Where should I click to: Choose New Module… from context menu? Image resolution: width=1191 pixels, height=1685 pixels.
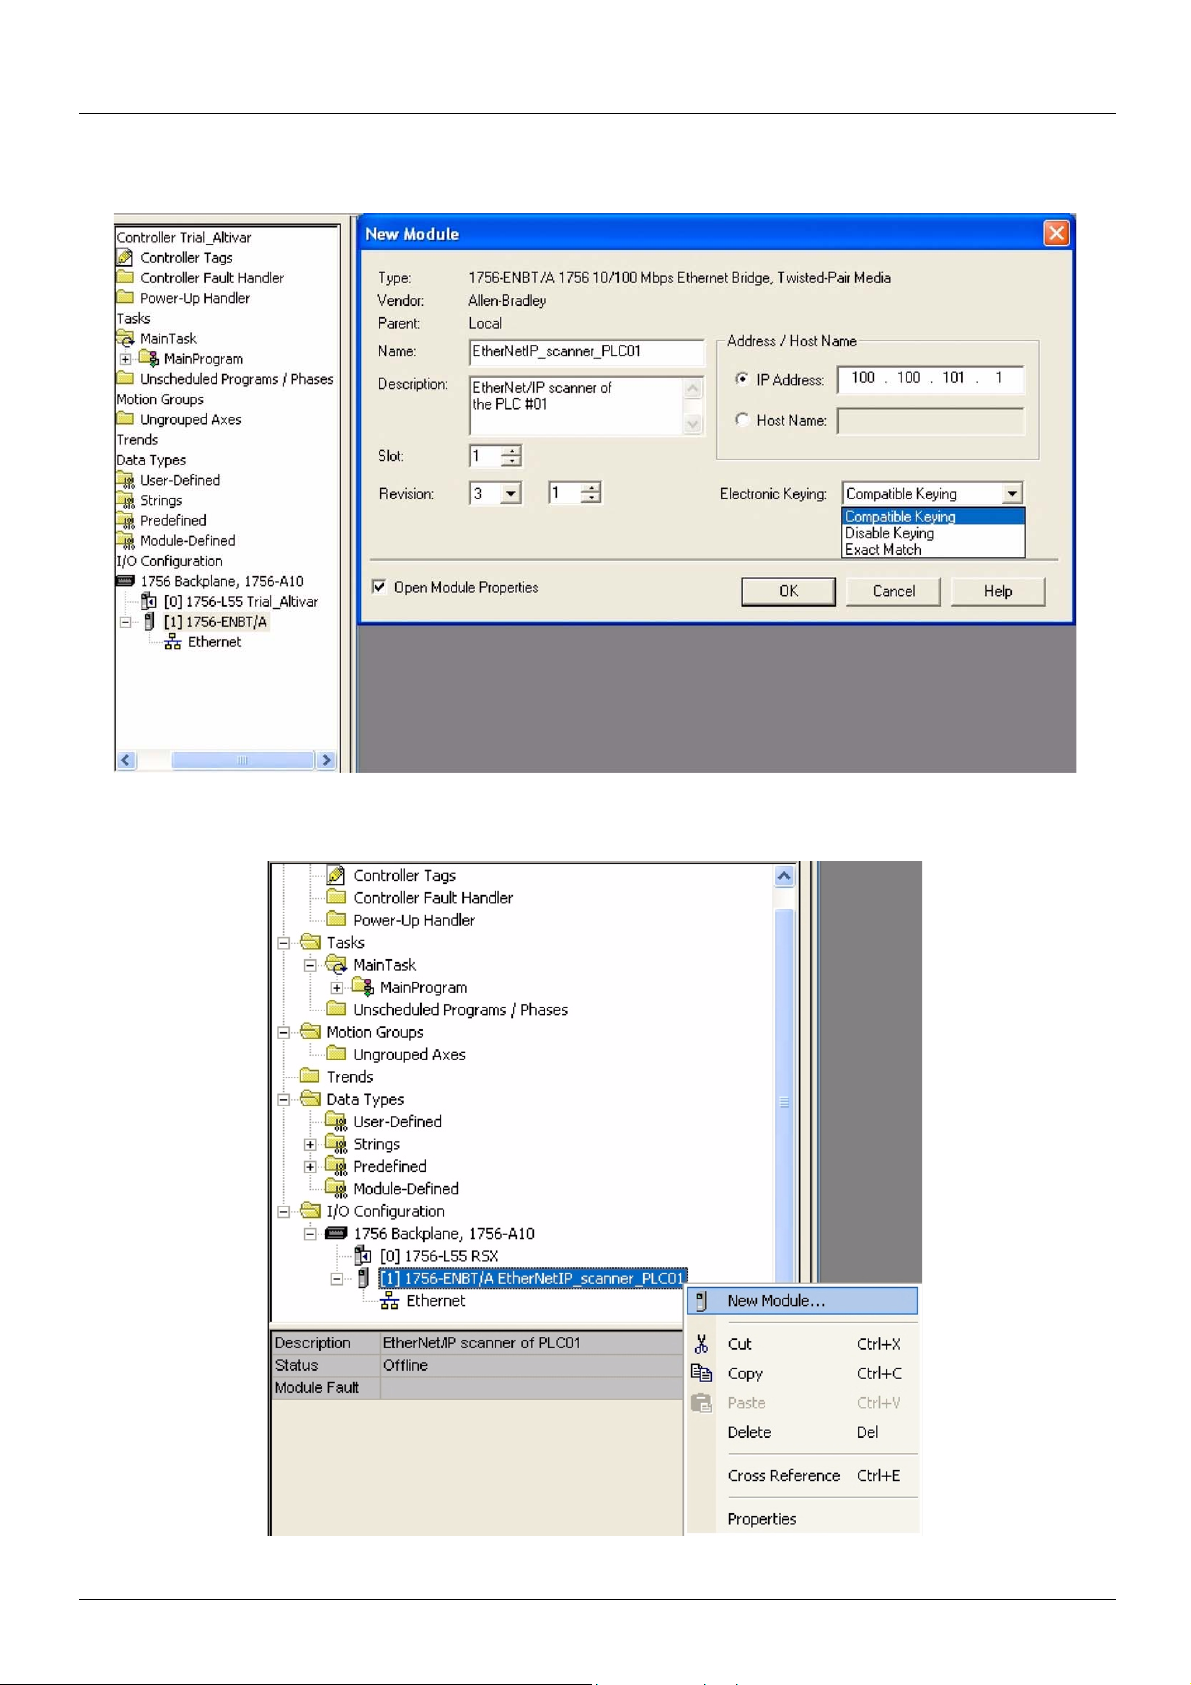[x=802, y=1301]
